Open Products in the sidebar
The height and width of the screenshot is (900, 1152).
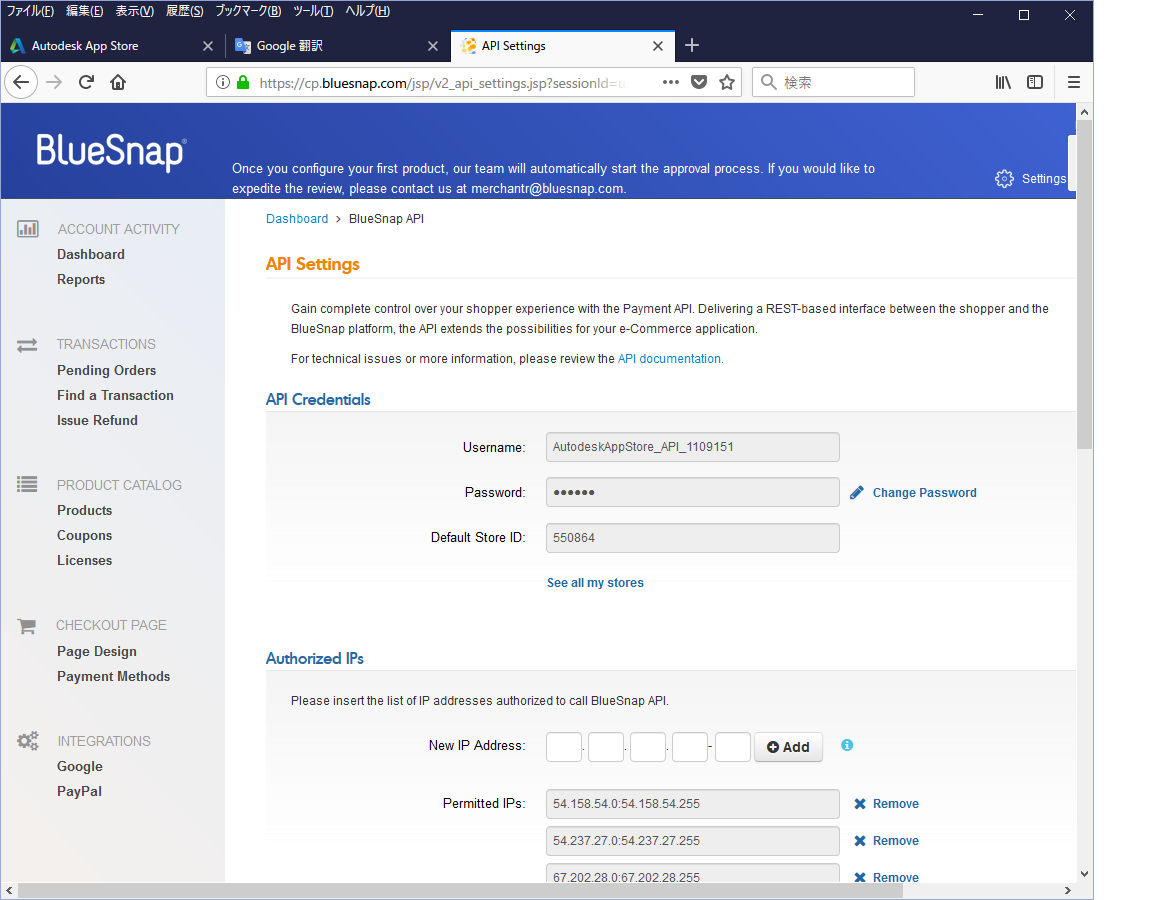(84, 510)
